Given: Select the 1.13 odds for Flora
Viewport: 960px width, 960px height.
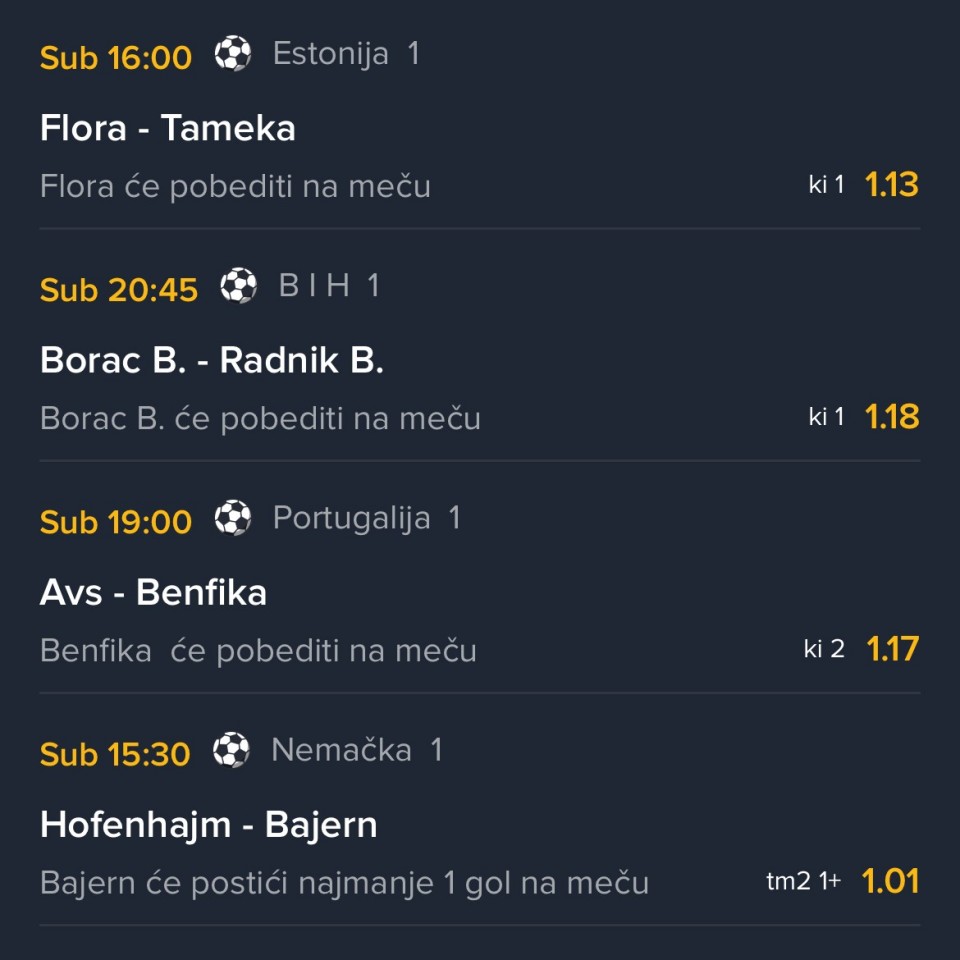Looking at the screenshot, I should (891, 185).
